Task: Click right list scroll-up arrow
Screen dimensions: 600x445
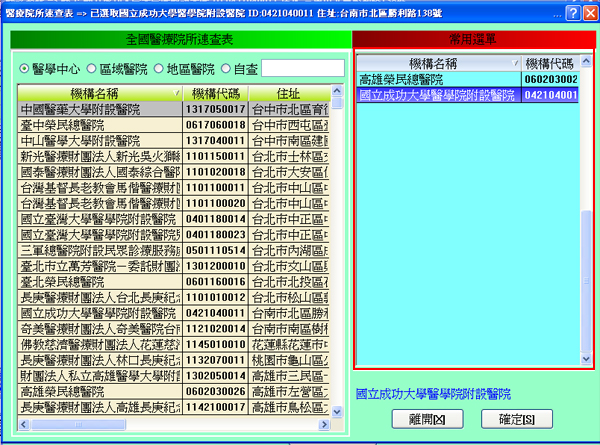Action: [x=586, y=62]
